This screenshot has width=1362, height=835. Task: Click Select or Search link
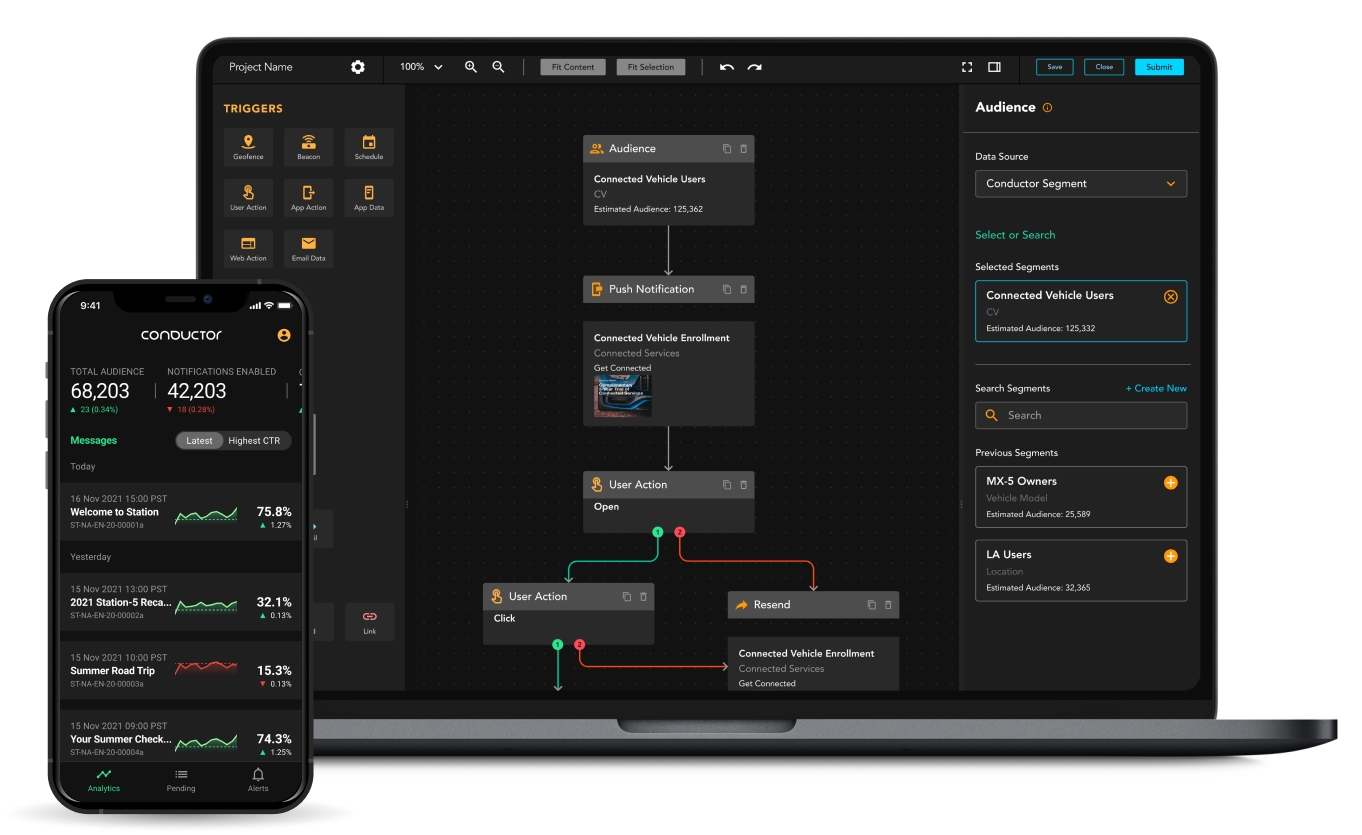[x=1015, y=235]
